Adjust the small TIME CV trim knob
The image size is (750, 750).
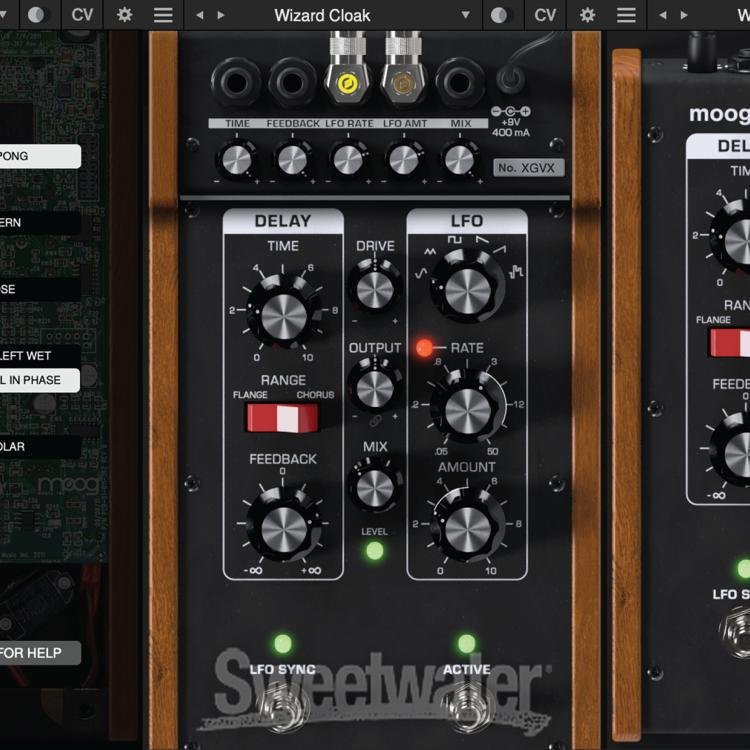pos(237,160)
